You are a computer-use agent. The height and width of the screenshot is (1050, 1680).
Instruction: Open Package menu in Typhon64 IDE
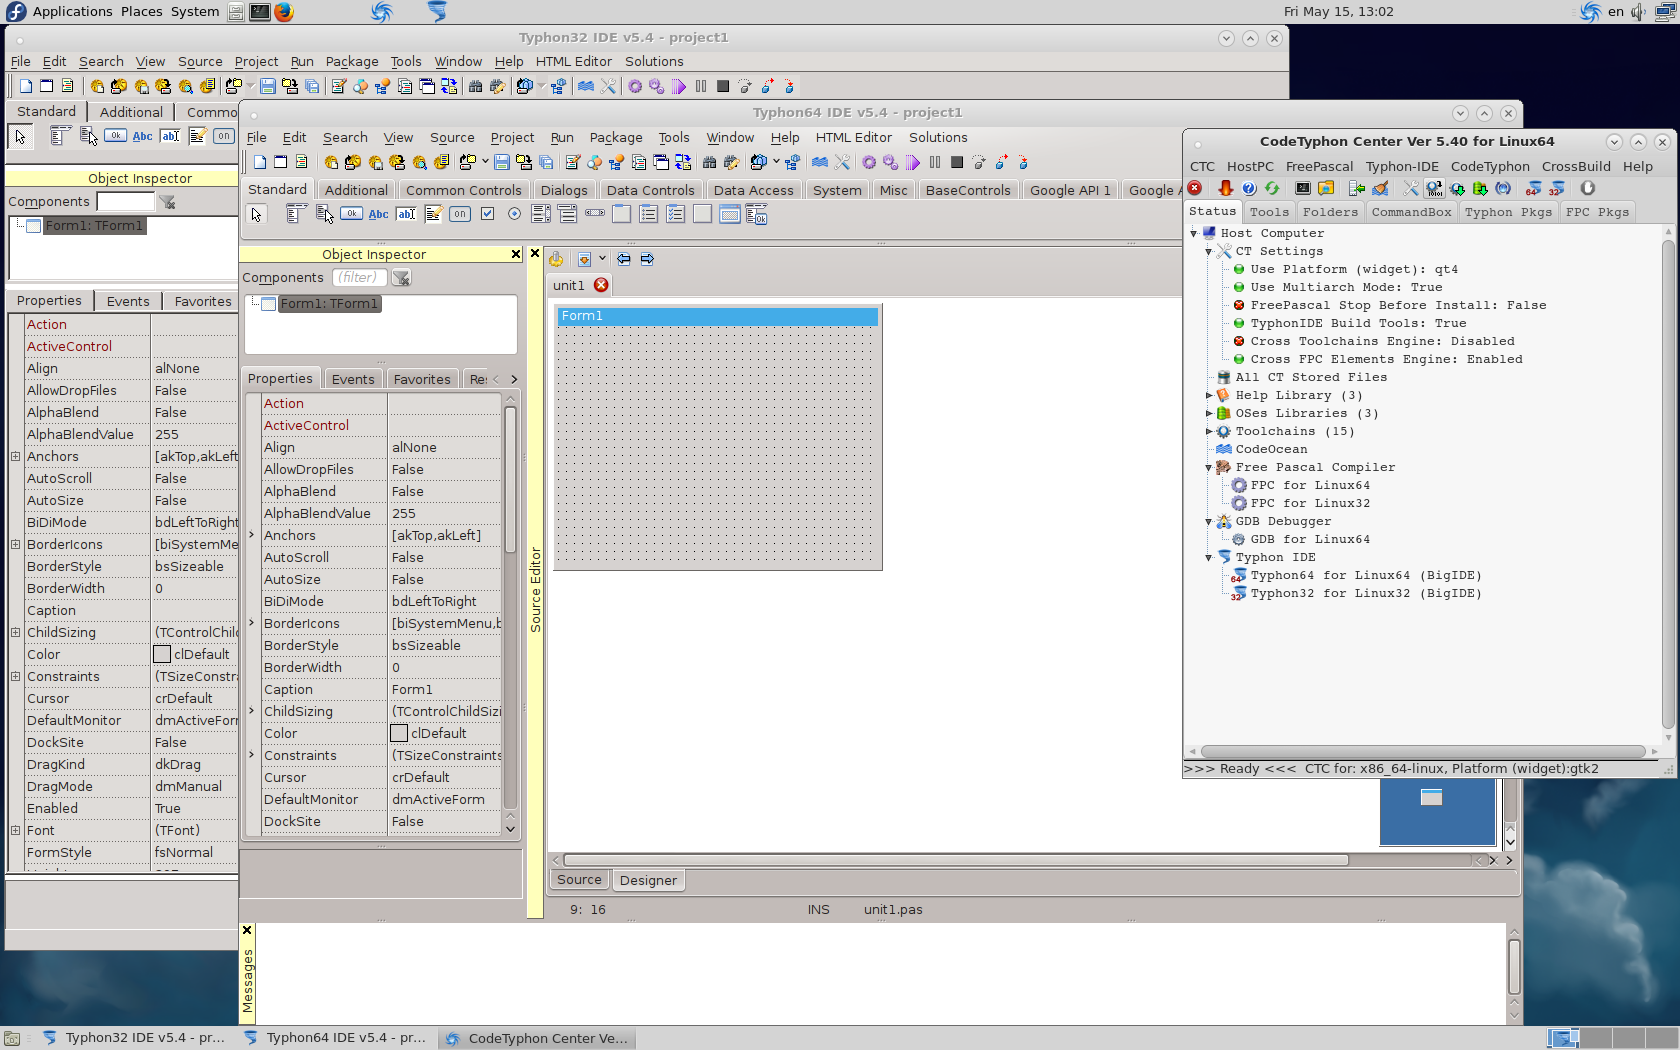tap(616, 137)
